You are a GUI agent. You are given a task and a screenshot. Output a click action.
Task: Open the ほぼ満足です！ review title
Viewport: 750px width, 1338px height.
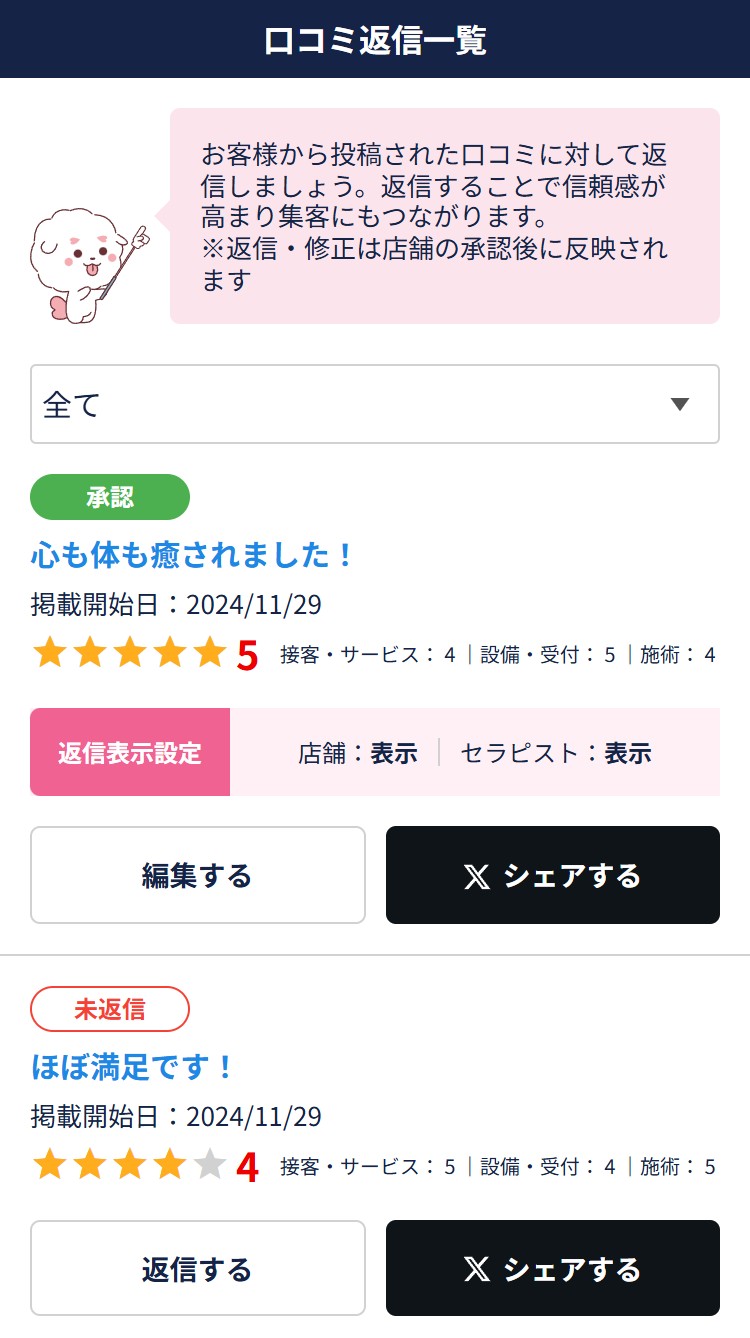click(x=132, y=1066)
